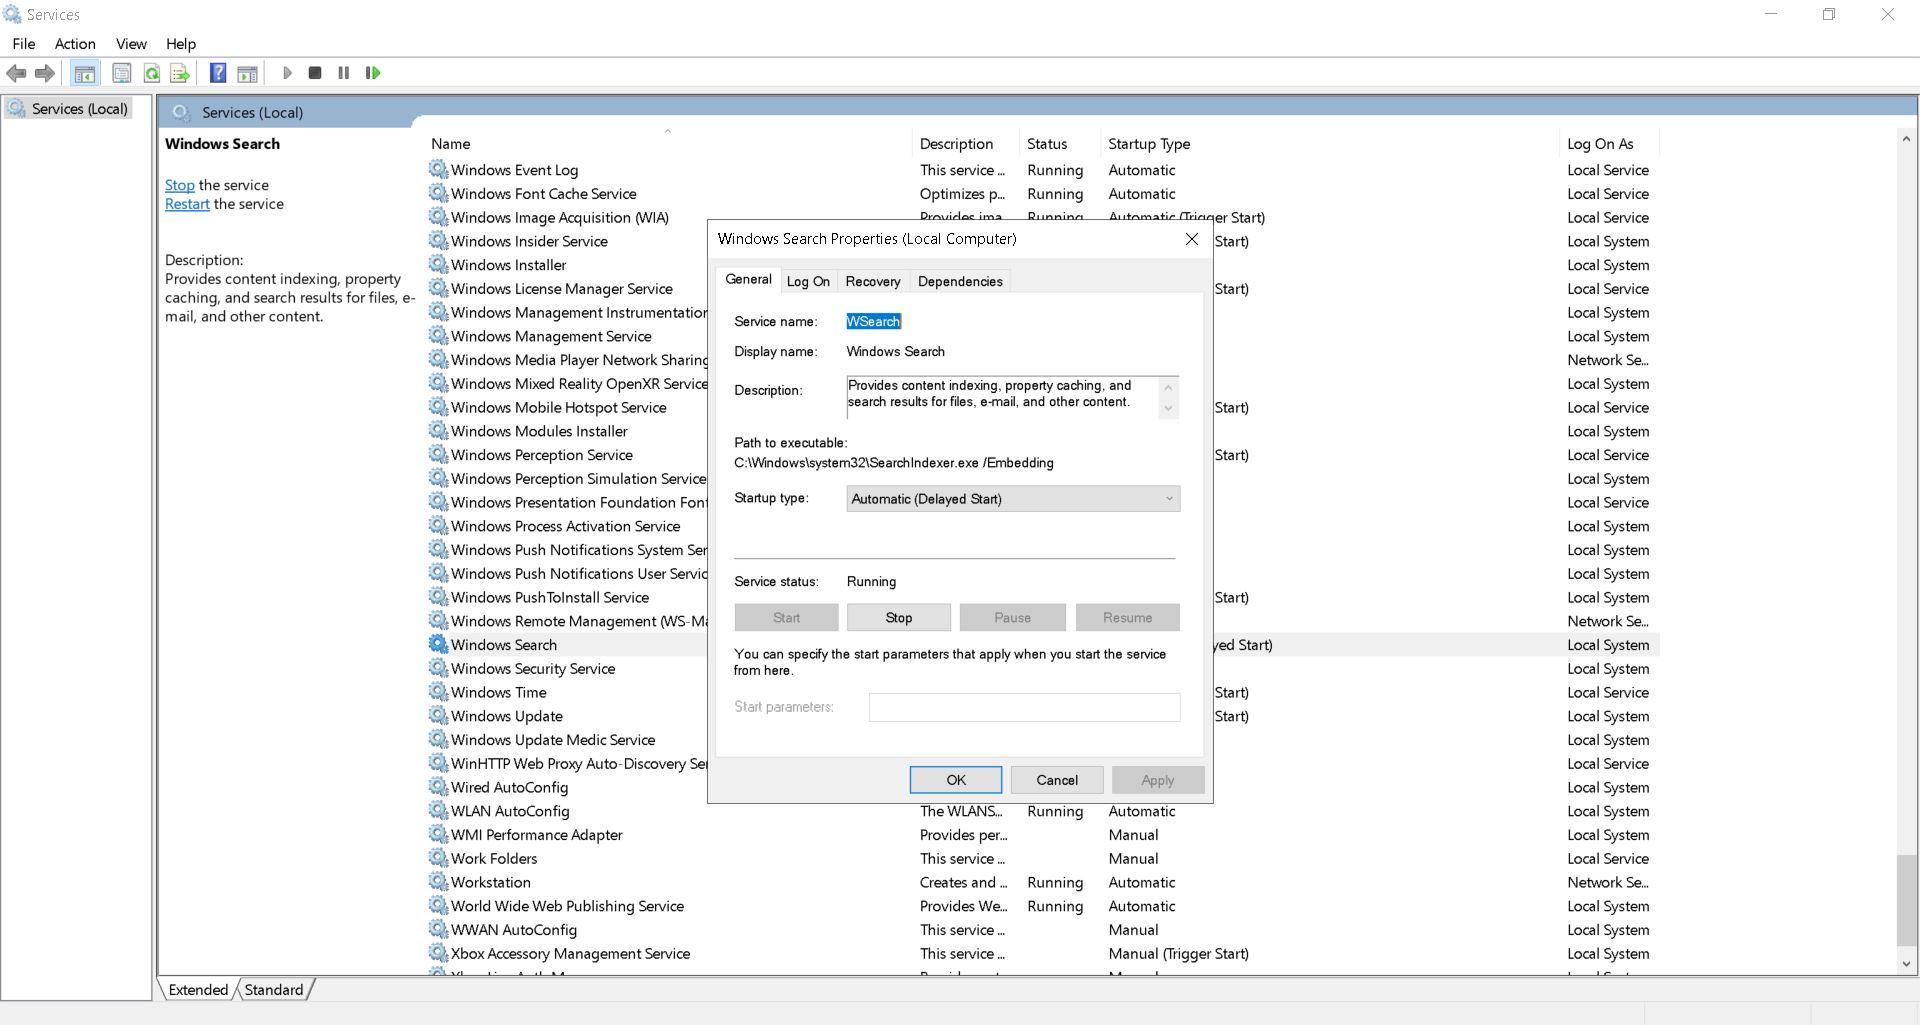1920x1025 pixels.
Task: Open the File menu
Action: point(24,44)
